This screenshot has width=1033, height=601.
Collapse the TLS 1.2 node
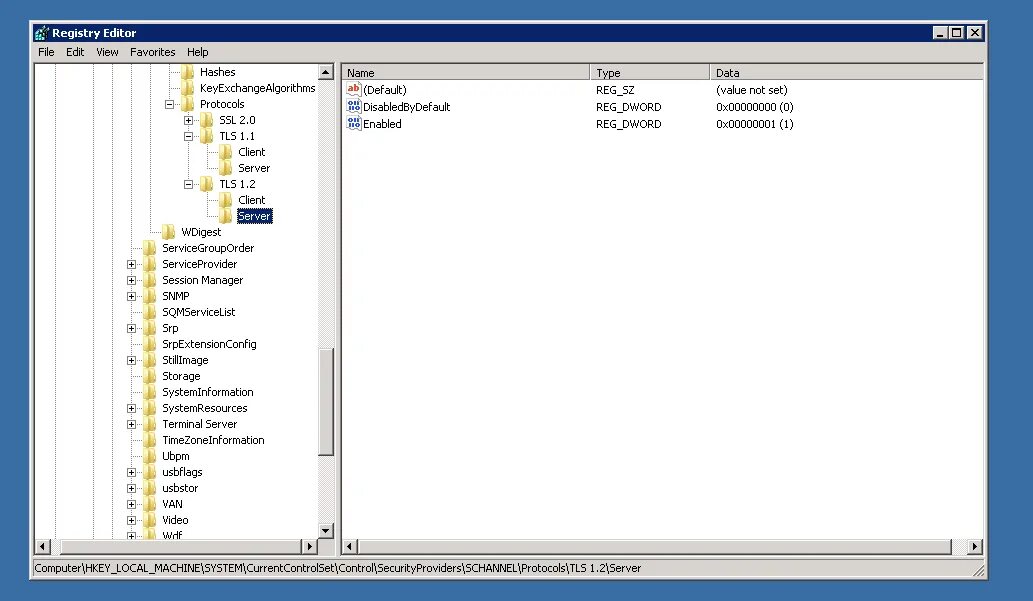point(188,185)
